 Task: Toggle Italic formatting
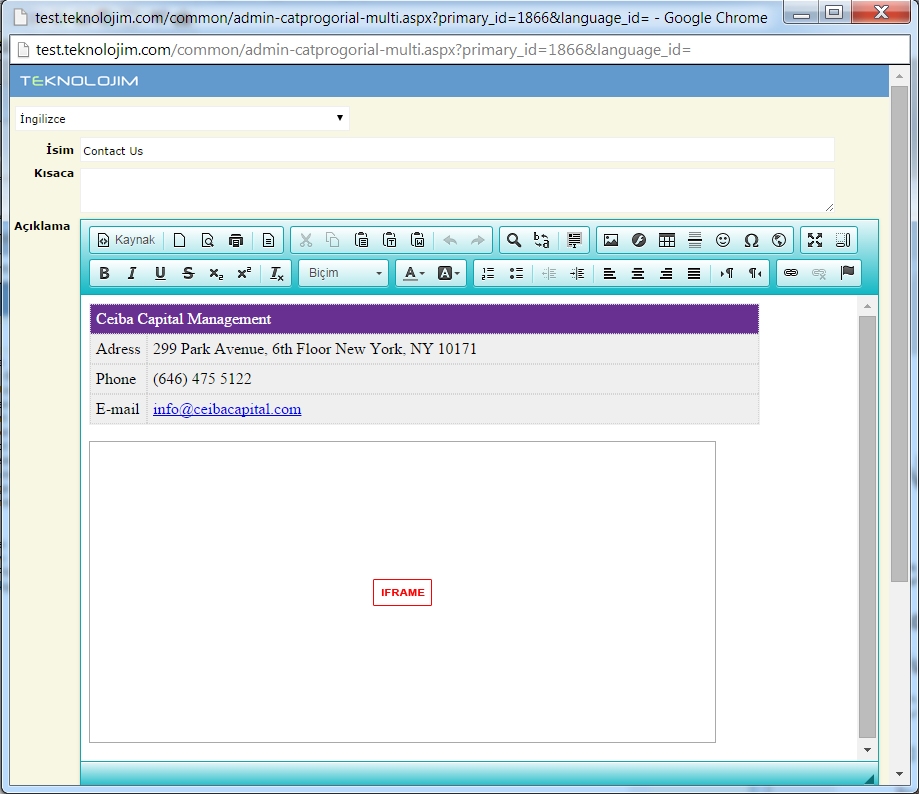click(132, 273)
